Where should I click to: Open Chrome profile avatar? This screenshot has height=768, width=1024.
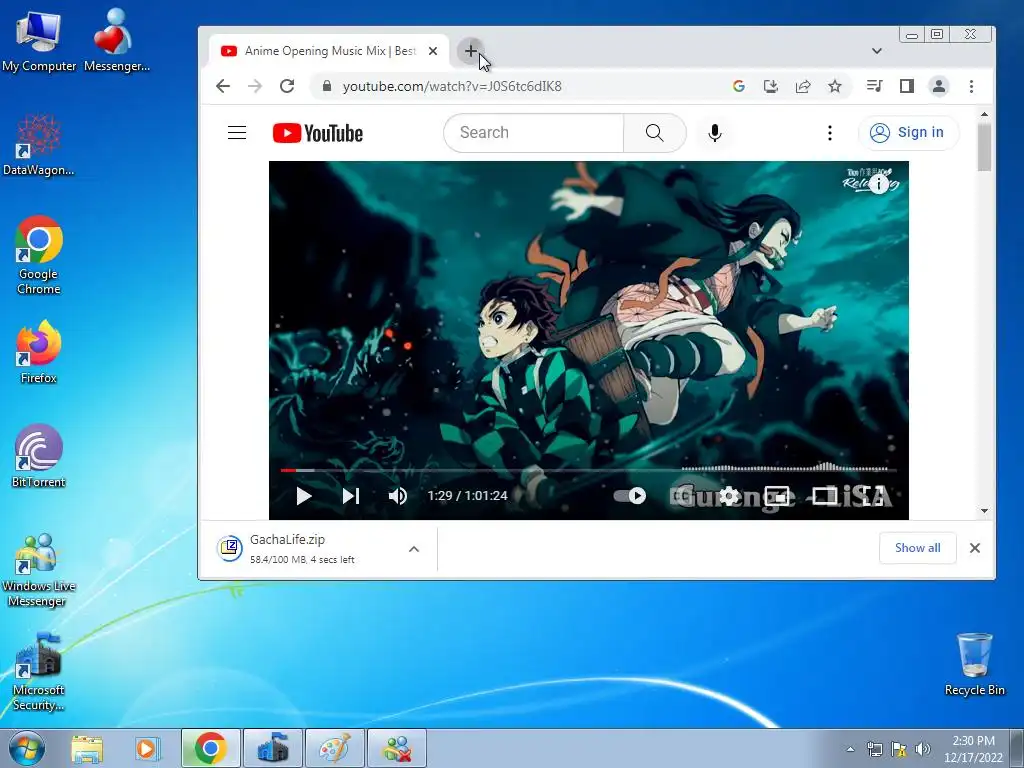click(x=938, y=86)
